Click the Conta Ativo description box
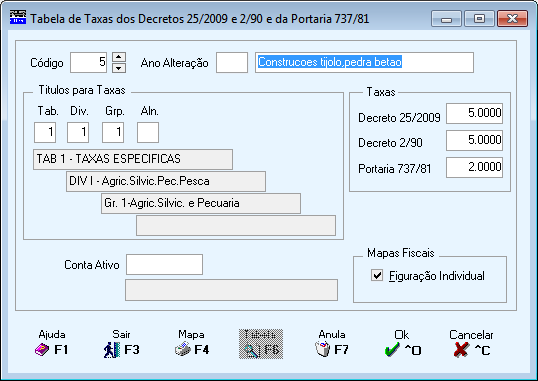The image size is (538, 381). coord(231,290)
